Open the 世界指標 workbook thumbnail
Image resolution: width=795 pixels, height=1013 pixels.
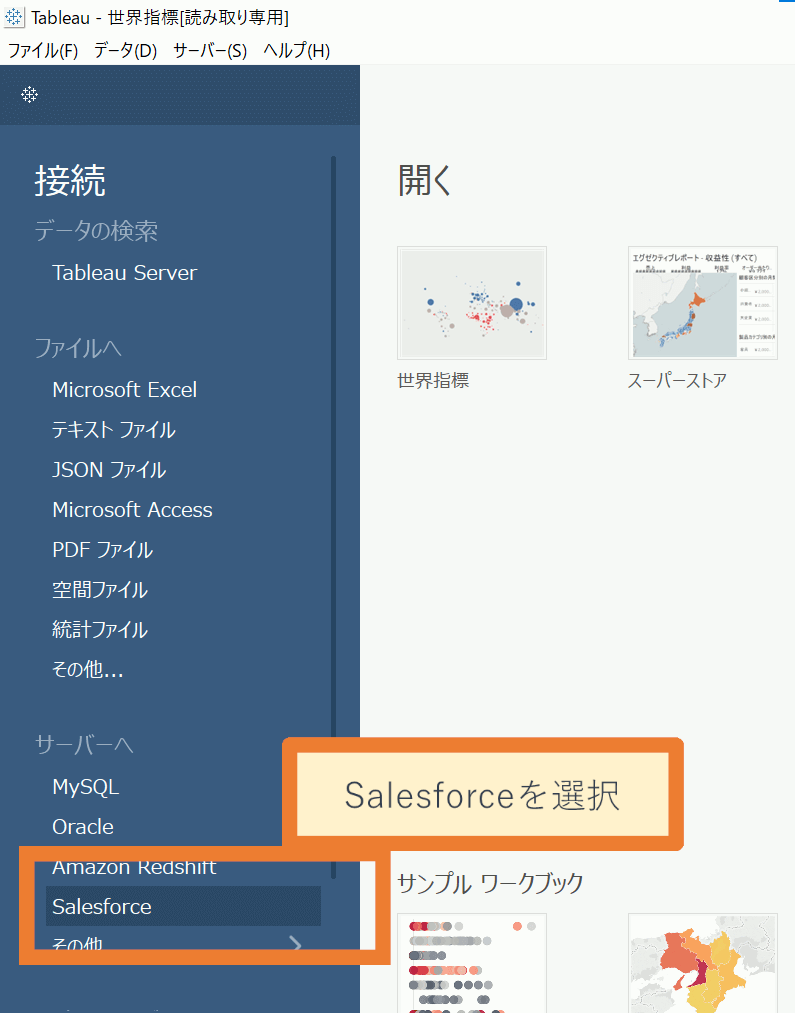pyautogui.click(x=472, y=303)
